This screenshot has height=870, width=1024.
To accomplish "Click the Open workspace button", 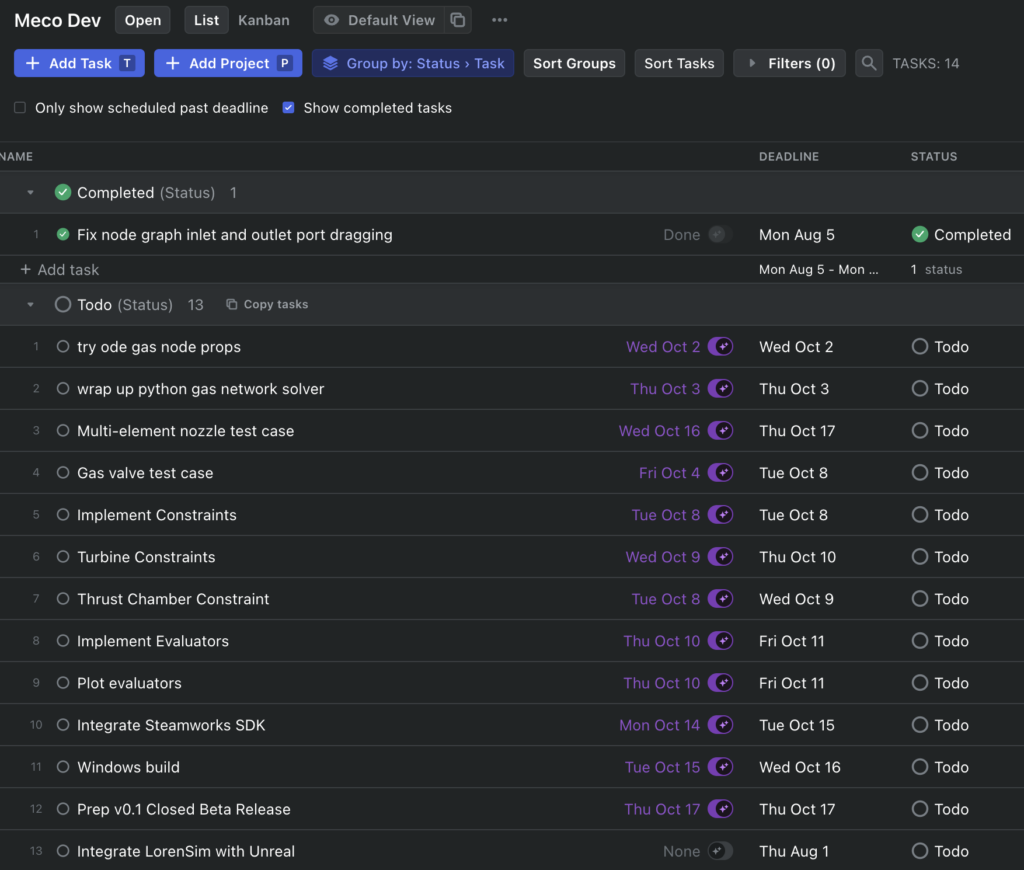I will point(143,20).
